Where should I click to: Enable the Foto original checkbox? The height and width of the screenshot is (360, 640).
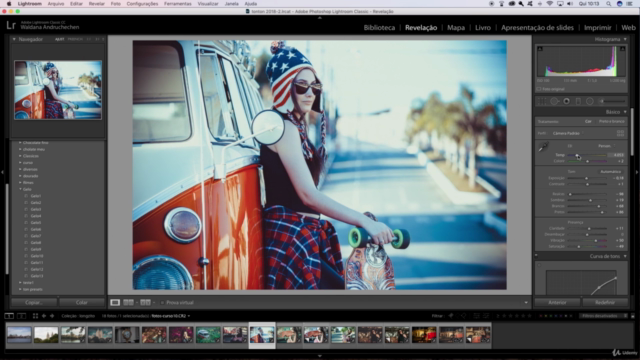tap(538, 89)
